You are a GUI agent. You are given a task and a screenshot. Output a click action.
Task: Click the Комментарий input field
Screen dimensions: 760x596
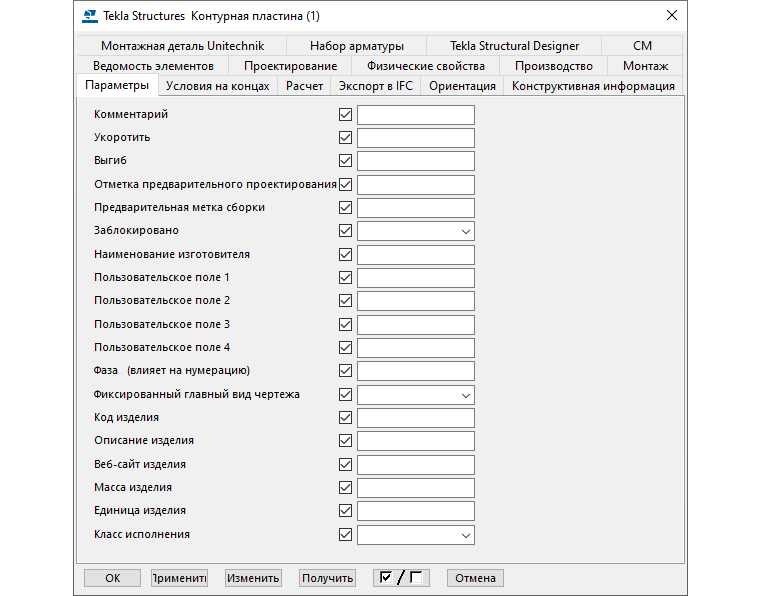point(416,115)
